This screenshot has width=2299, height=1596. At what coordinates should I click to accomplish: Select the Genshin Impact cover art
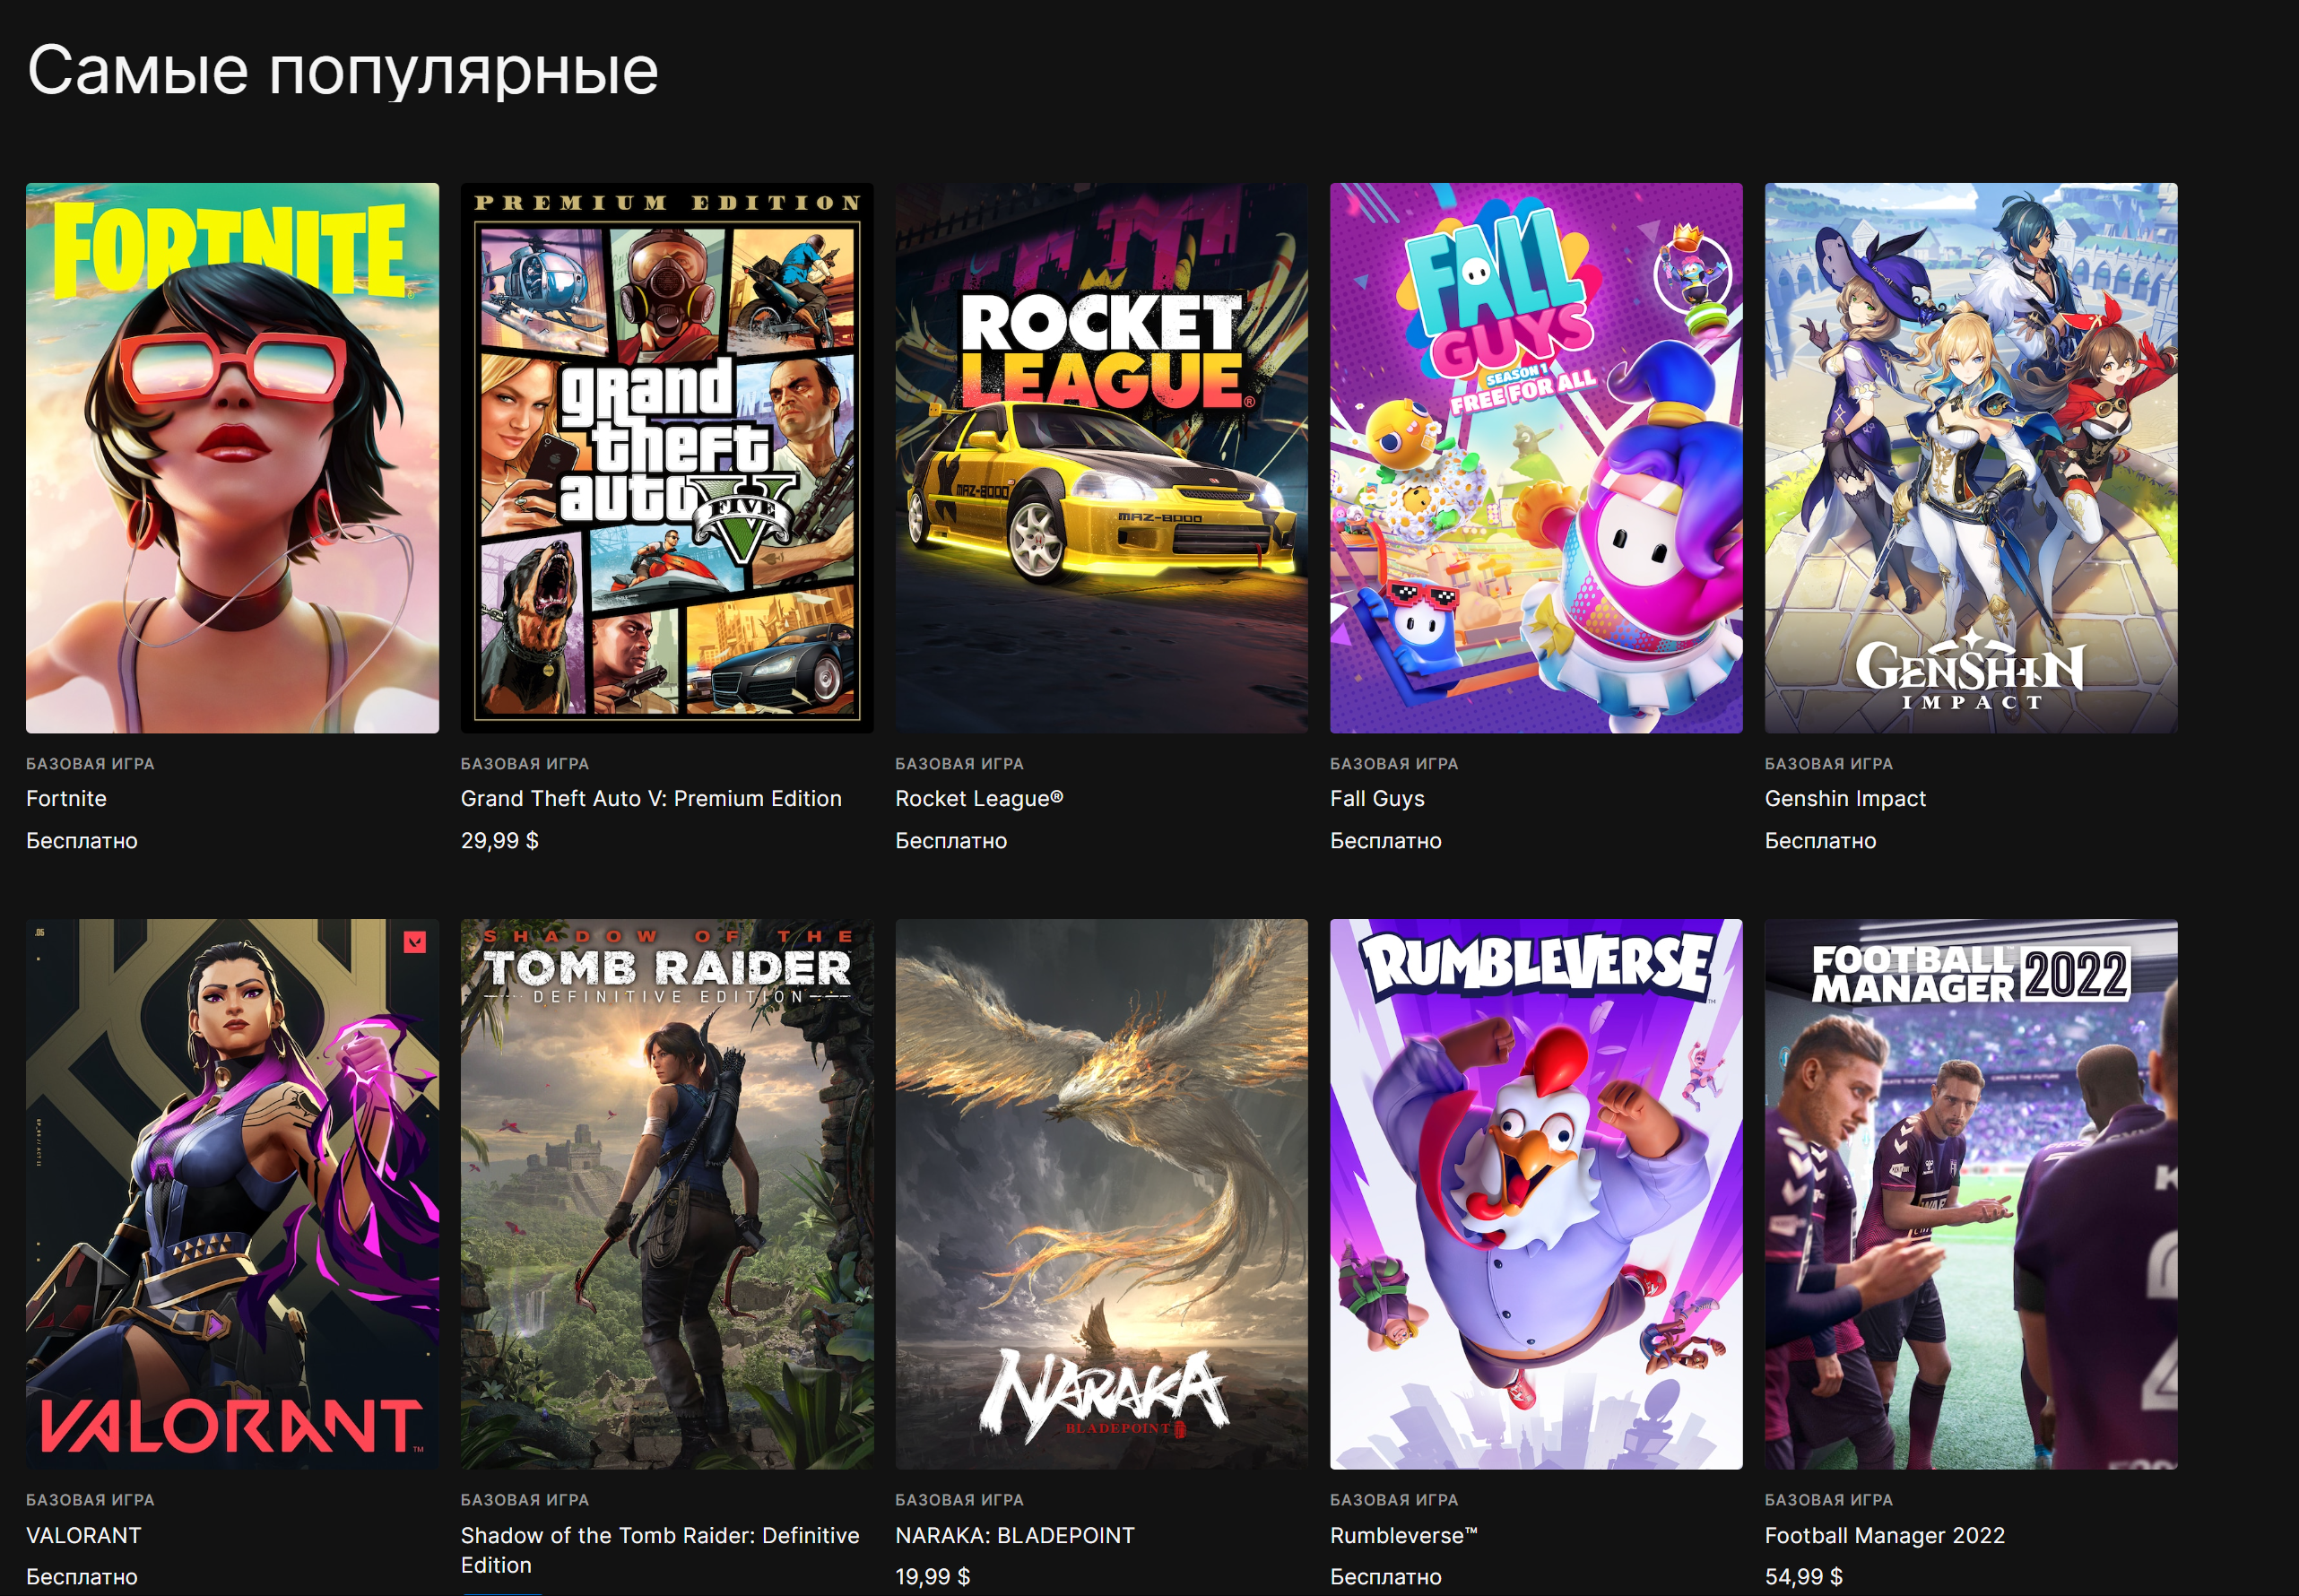[x=1970, y=457]
